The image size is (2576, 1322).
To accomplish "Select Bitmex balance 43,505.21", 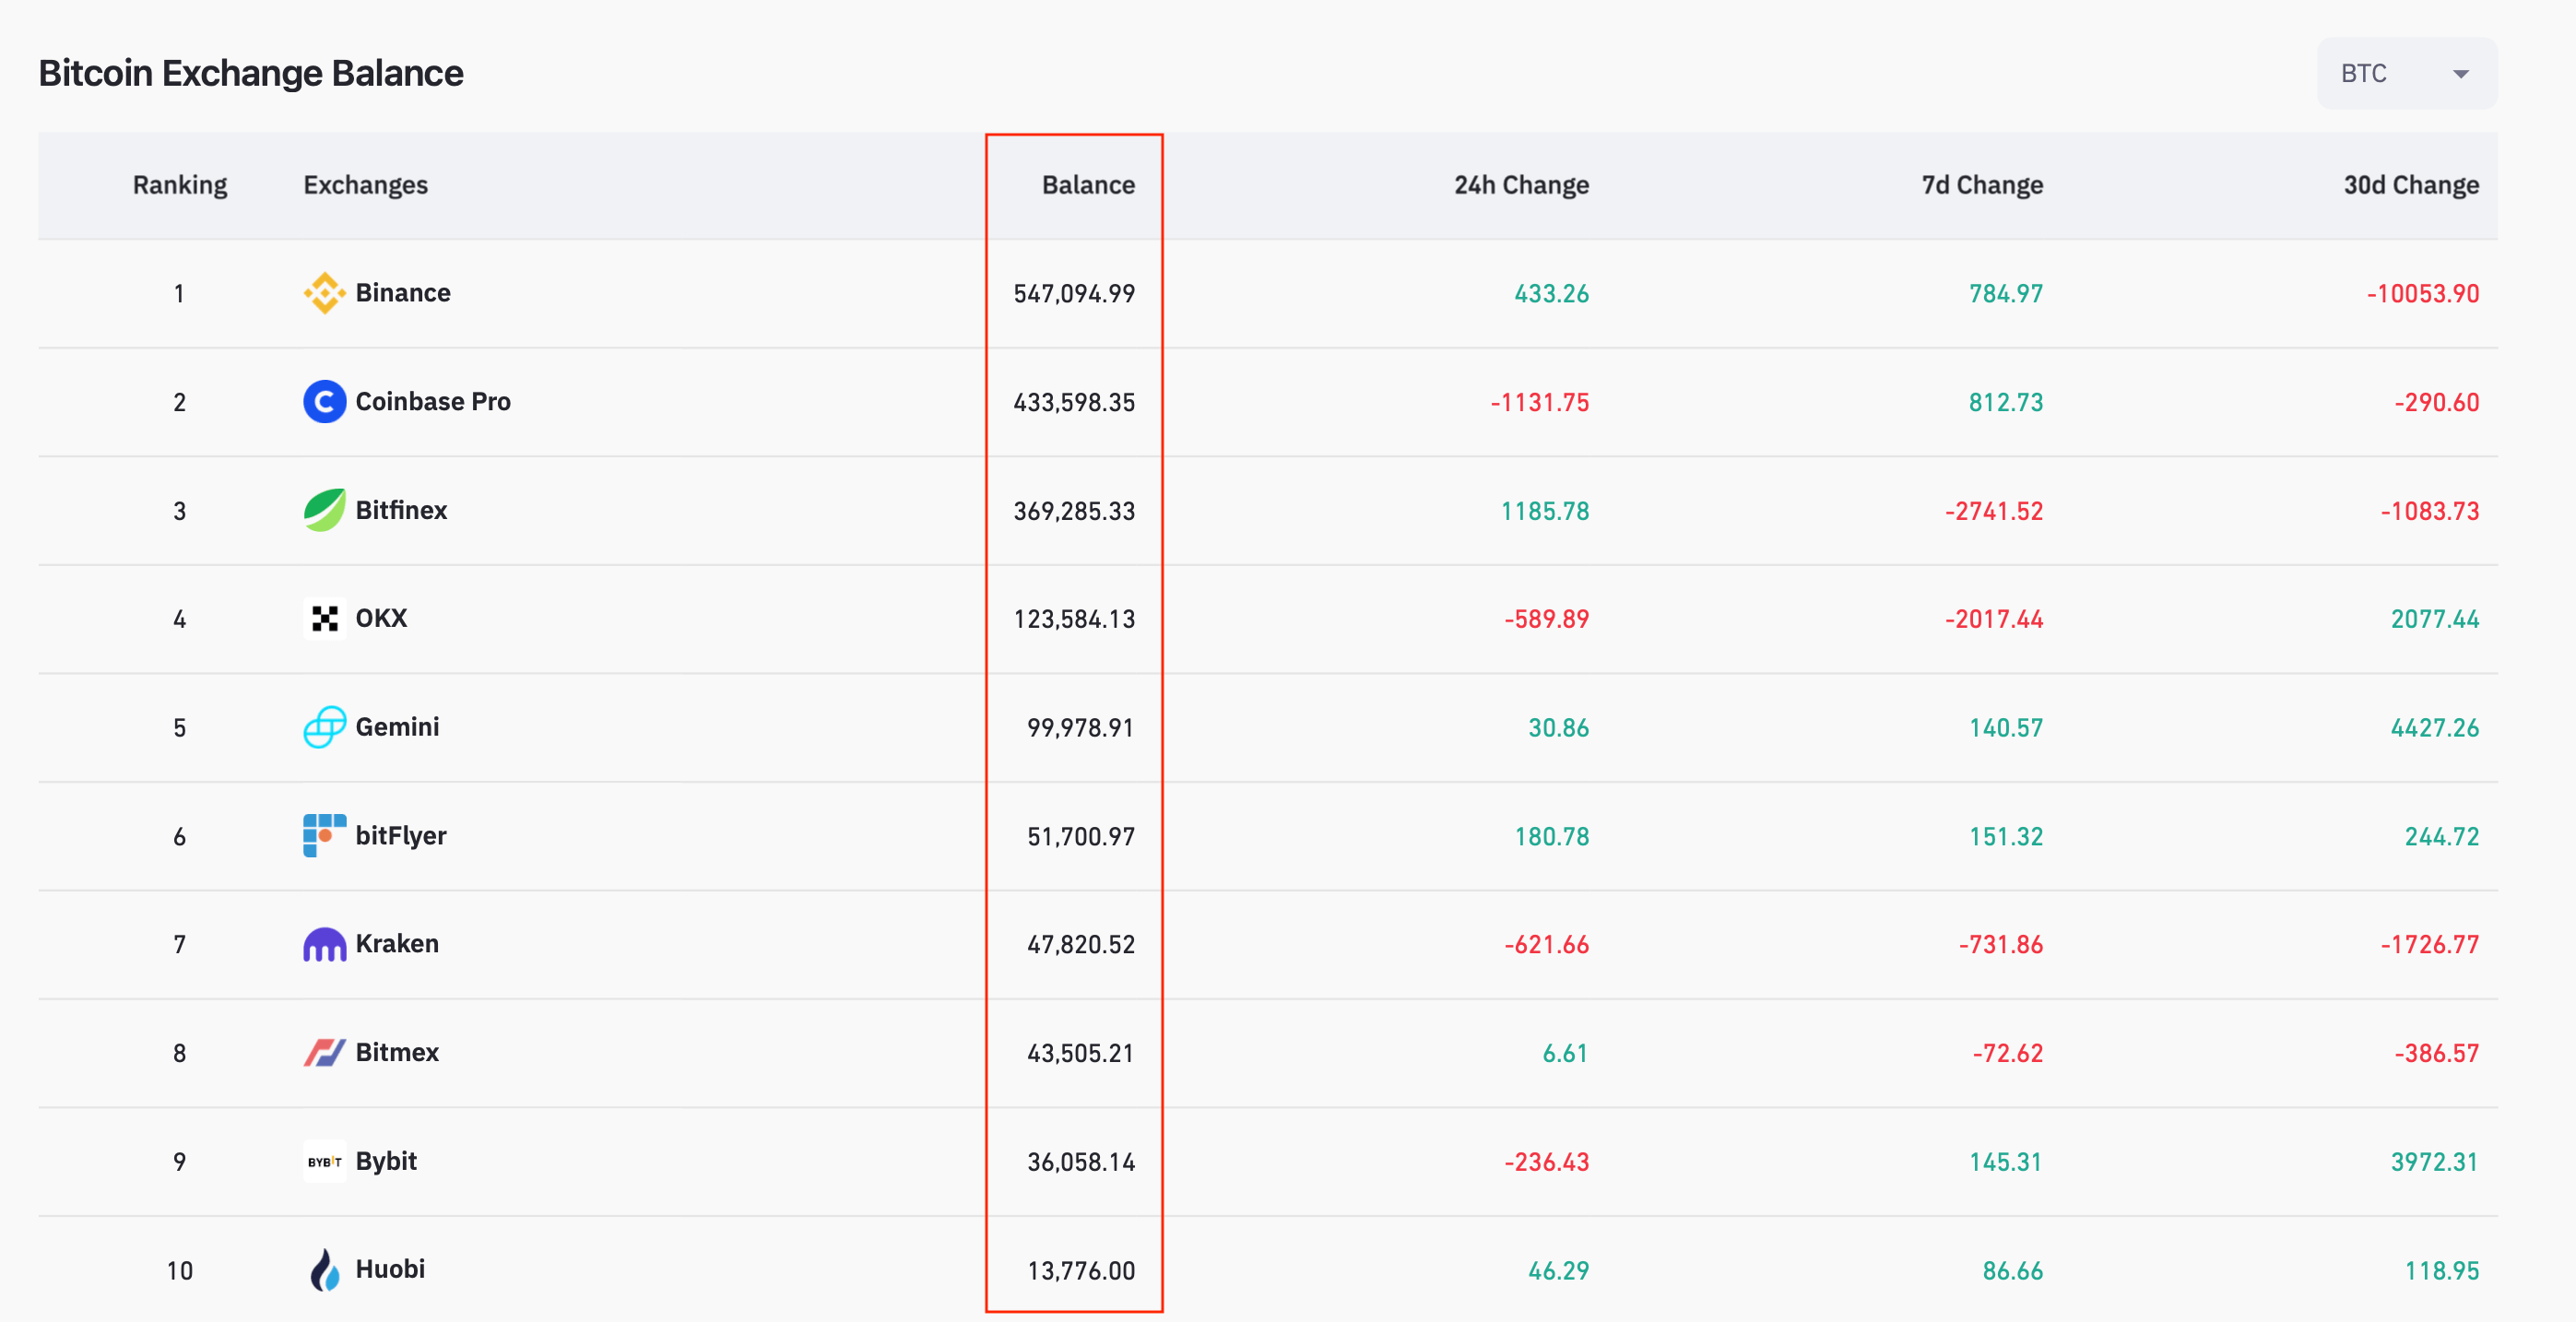I will 1081,1054.
